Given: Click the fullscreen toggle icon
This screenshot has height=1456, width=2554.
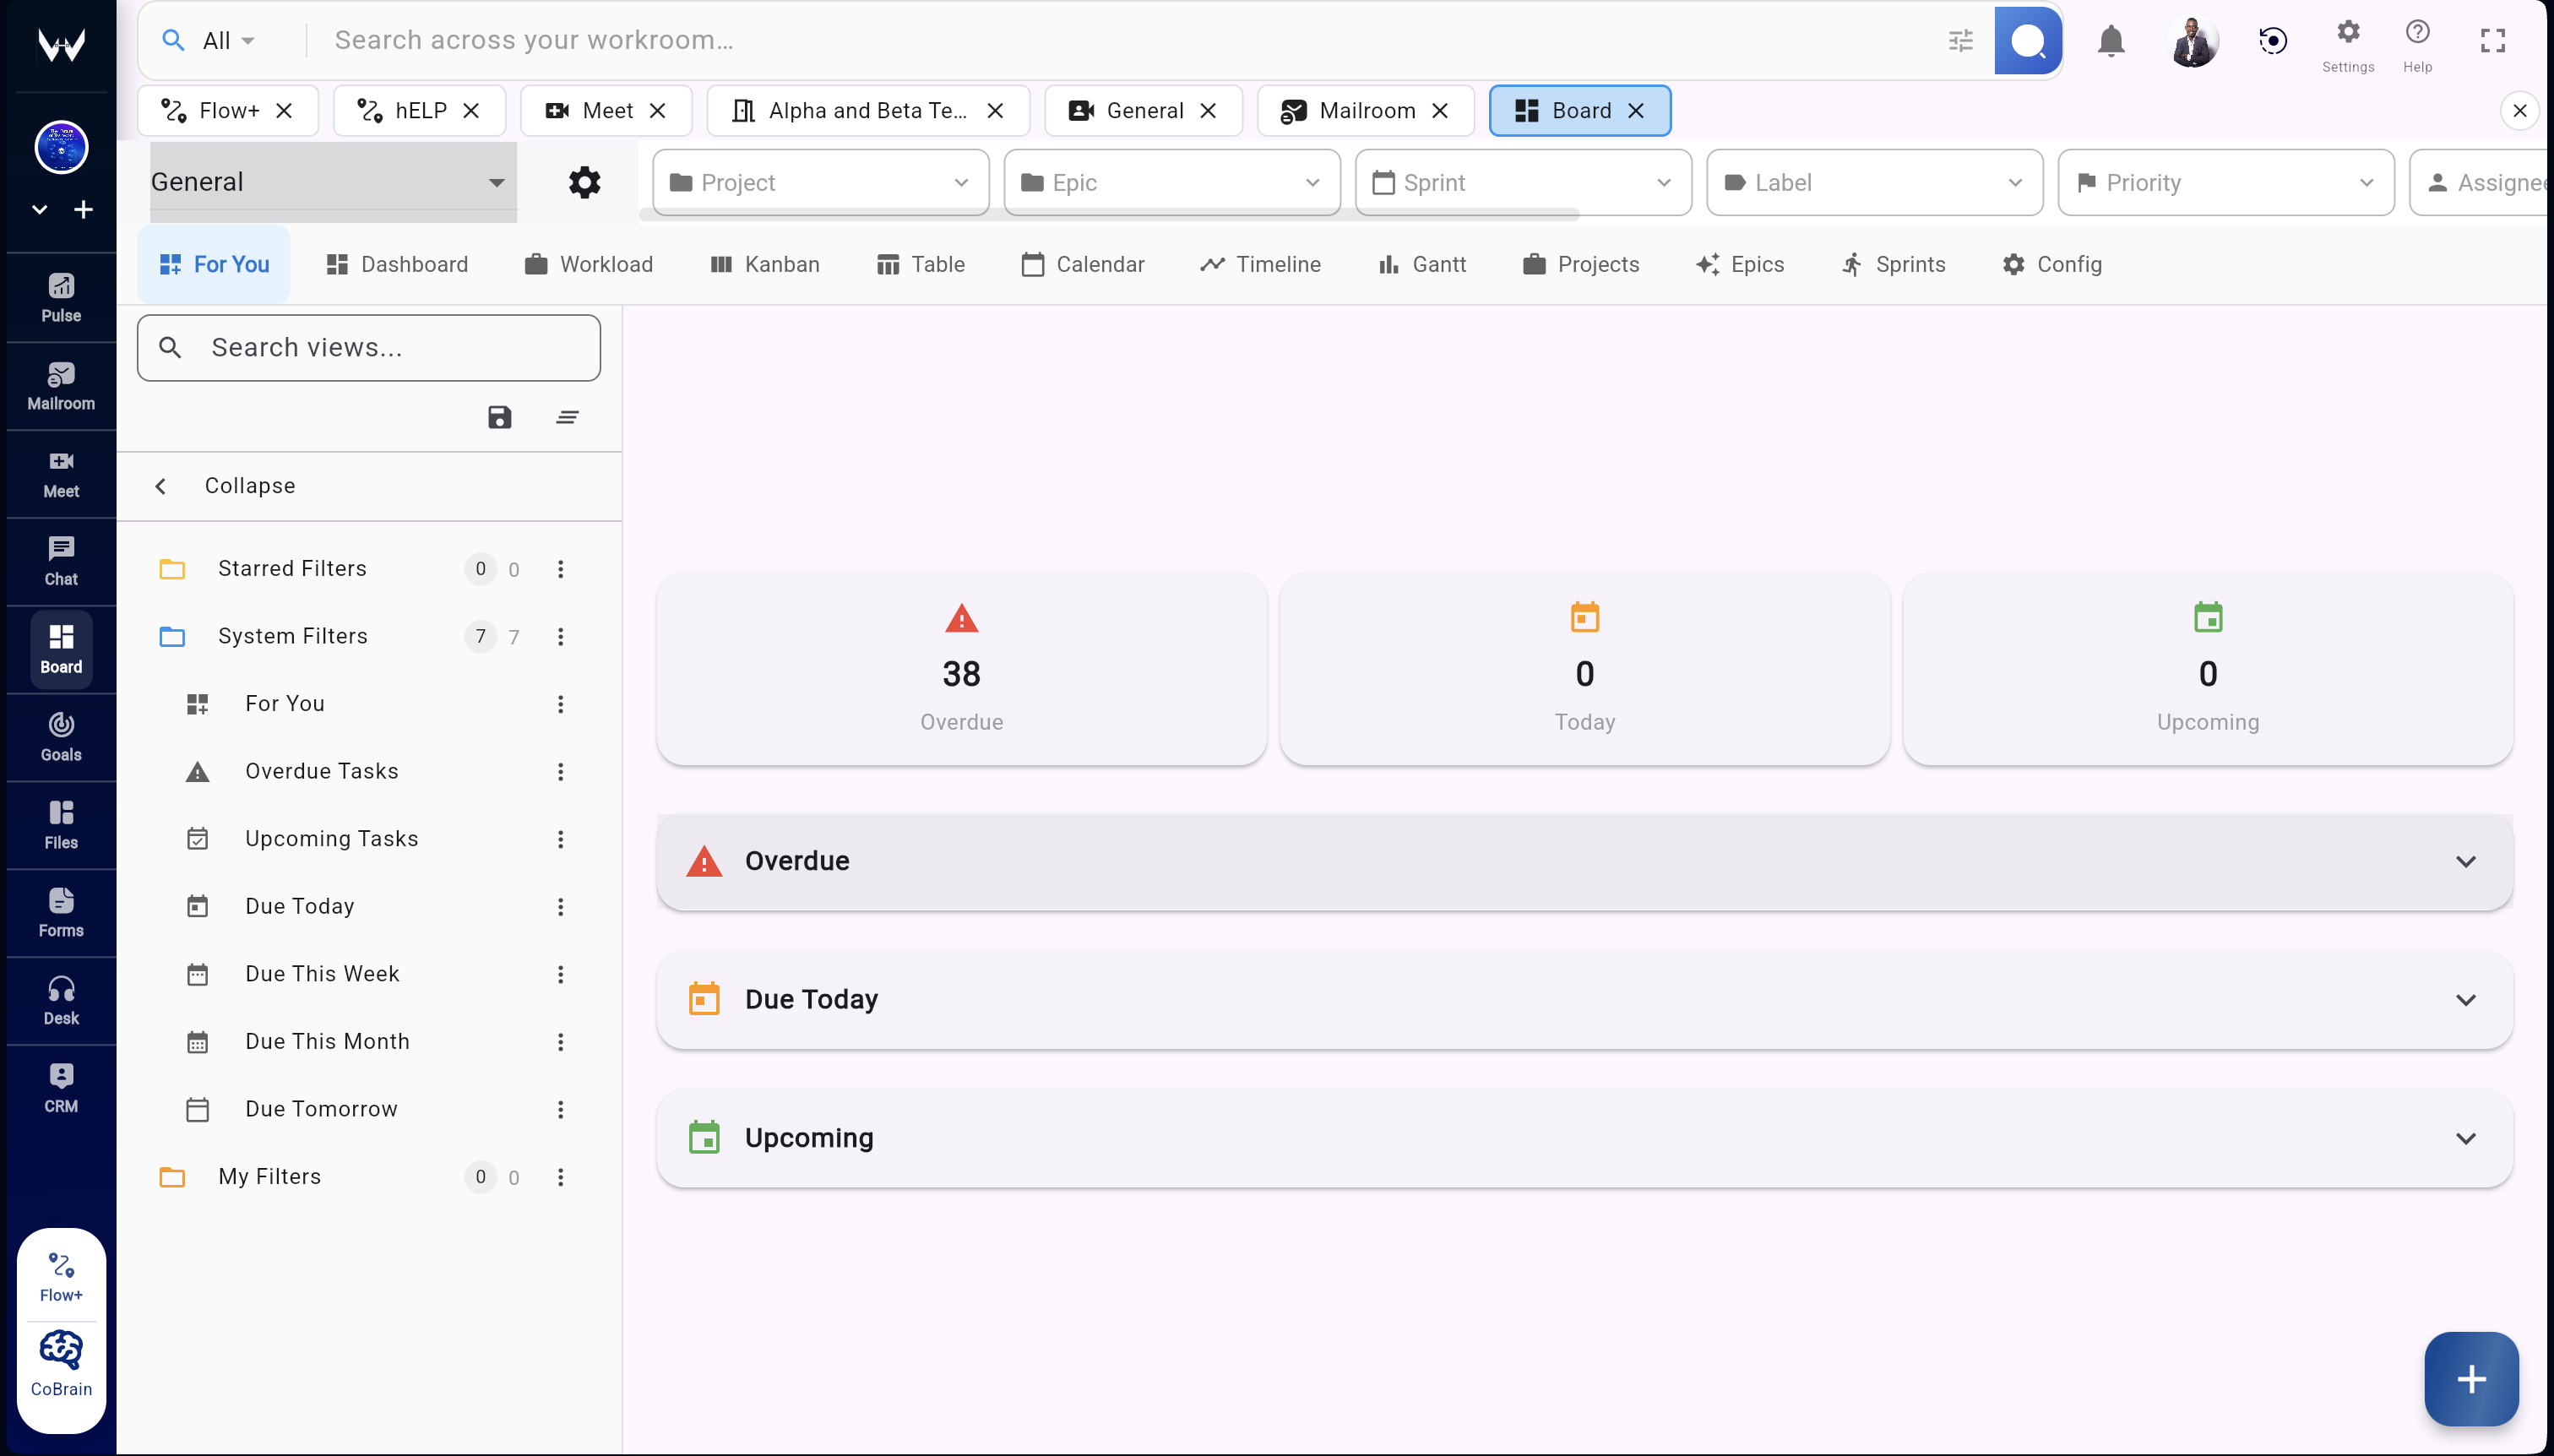Looking at the screenshot, I should coord(2492,41).
